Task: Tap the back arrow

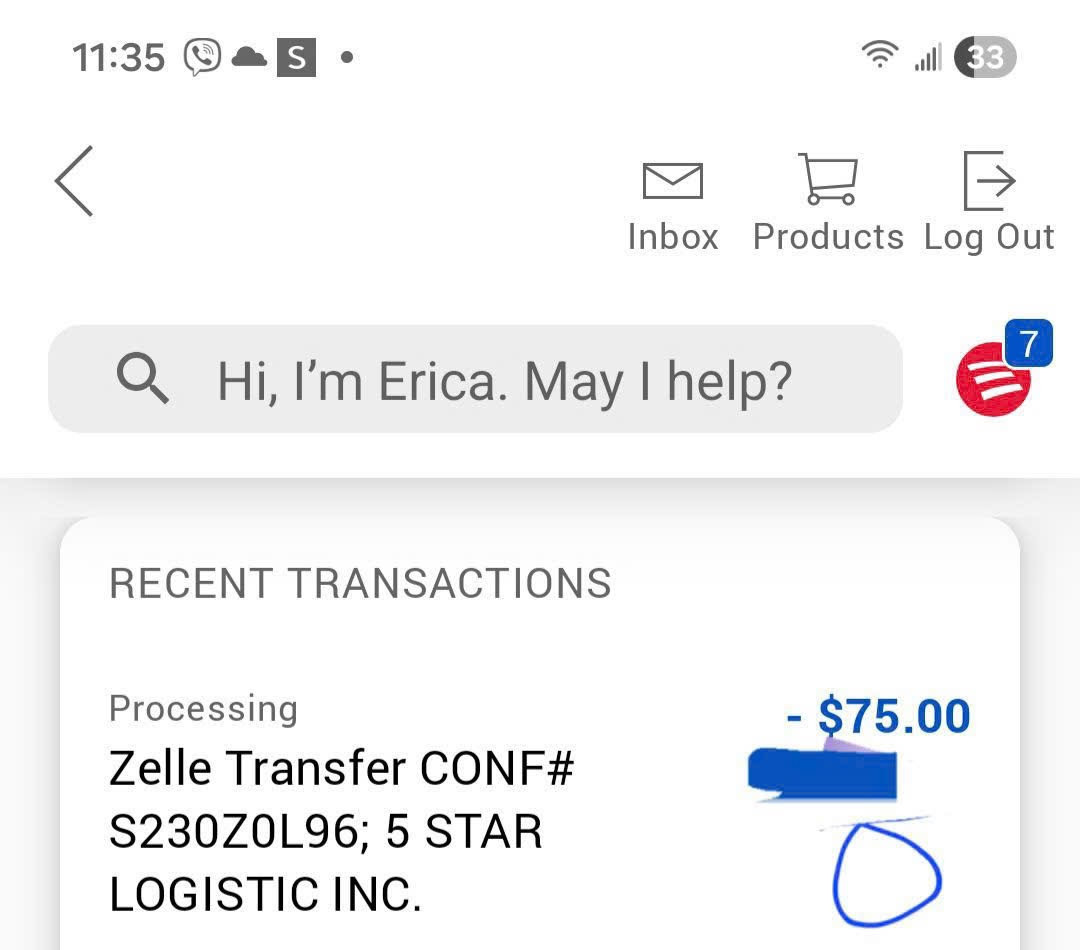Action: (x=75, y=181)
